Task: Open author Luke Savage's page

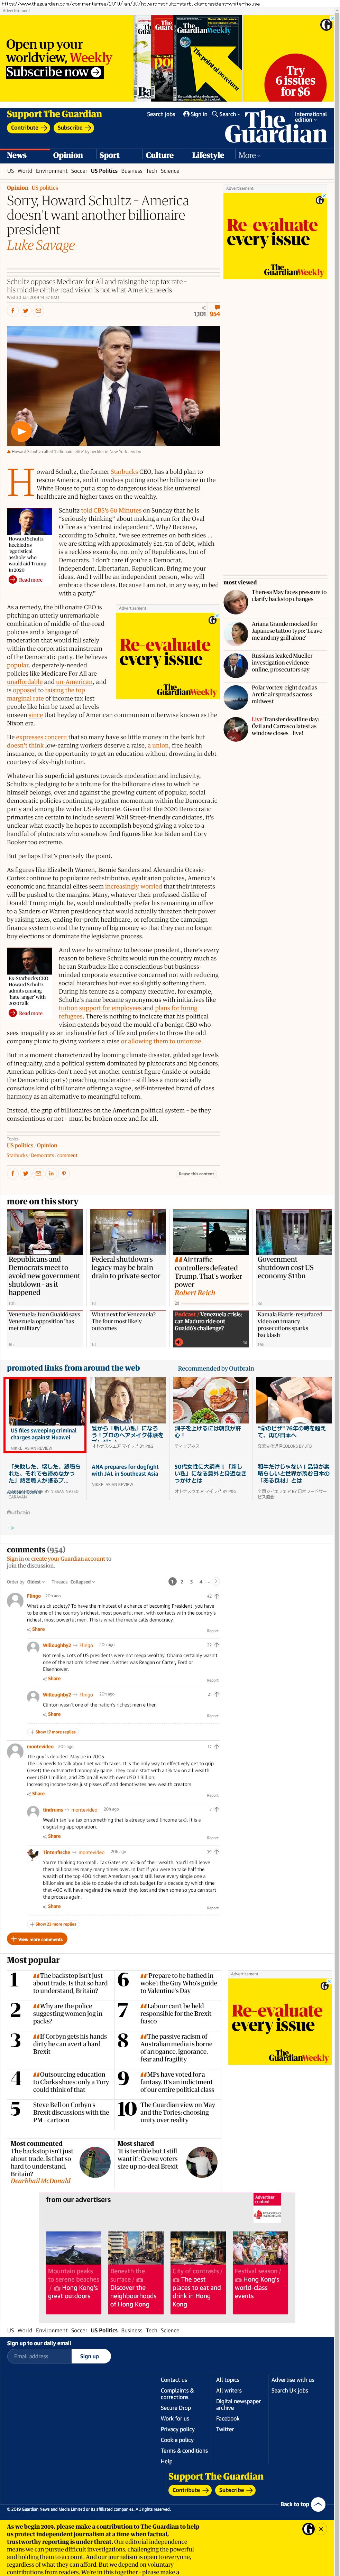Action: pyautogui.click(x=41, y=245)
